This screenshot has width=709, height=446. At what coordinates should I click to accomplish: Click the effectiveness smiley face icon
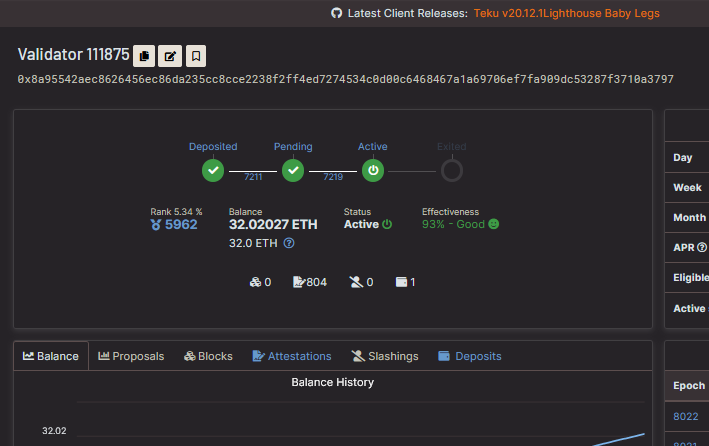(x=494, y=224)
